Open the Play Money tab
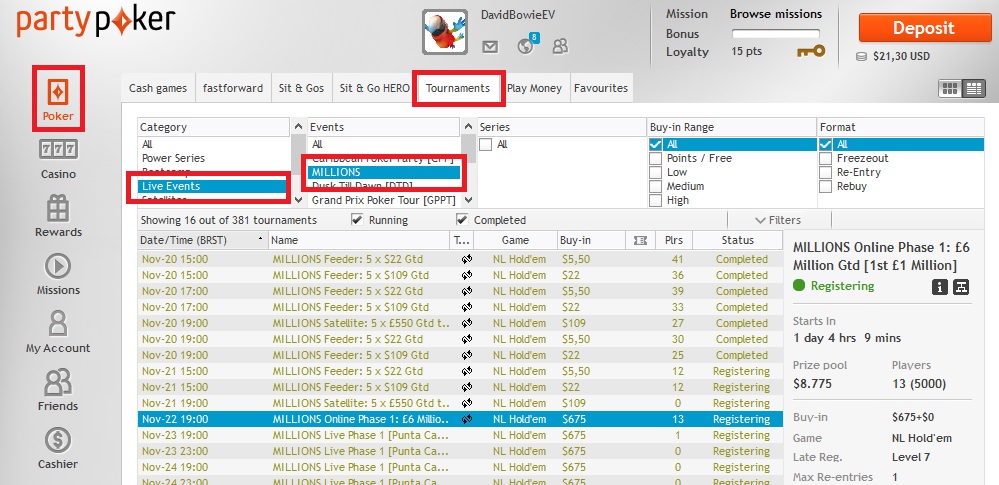Image resolution: width=999 pixels, height=485 pixels. click(x=535, y=88)
